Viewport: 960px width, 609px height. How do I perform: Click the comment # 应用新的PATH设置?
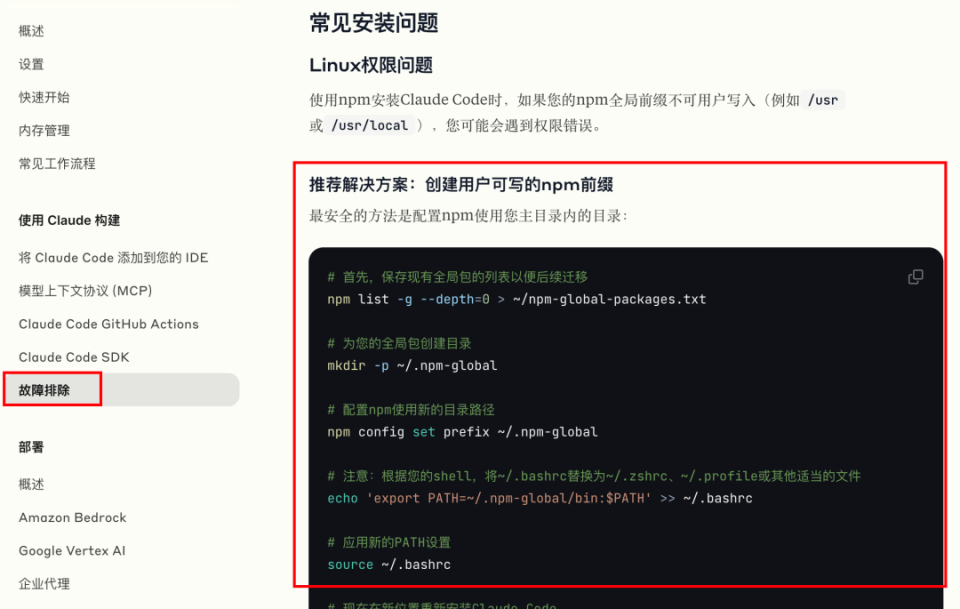(389, 542)
